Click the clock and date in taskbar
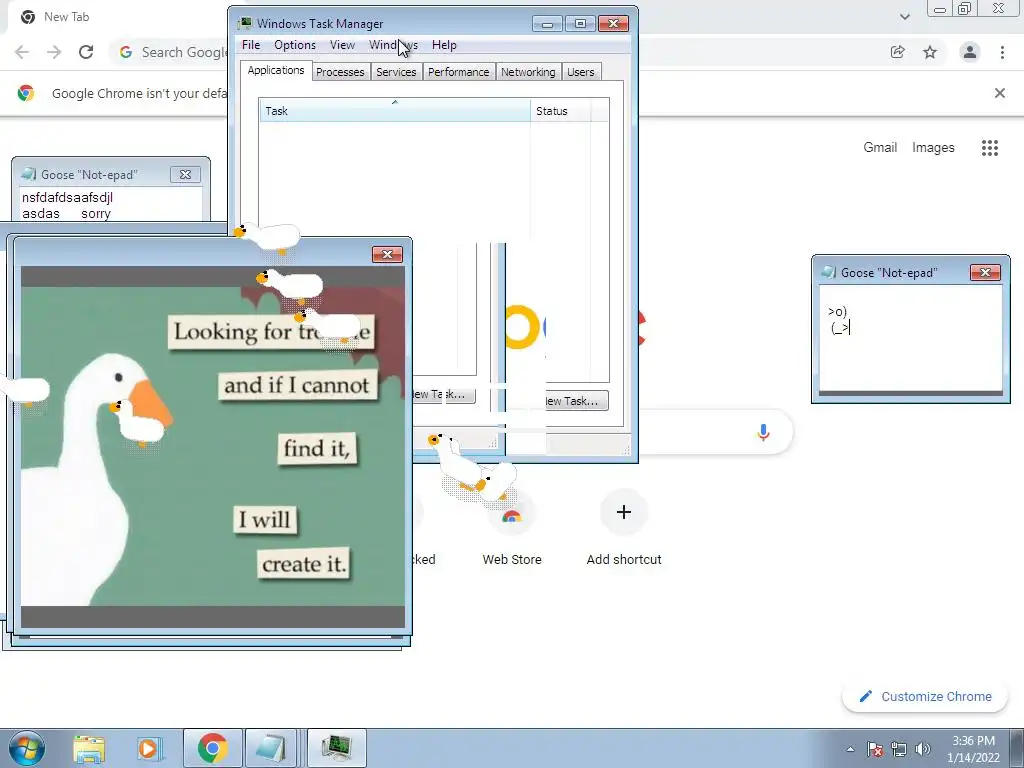The width and height of the screenshot is (1024, 768). click(x=973, y=748)
